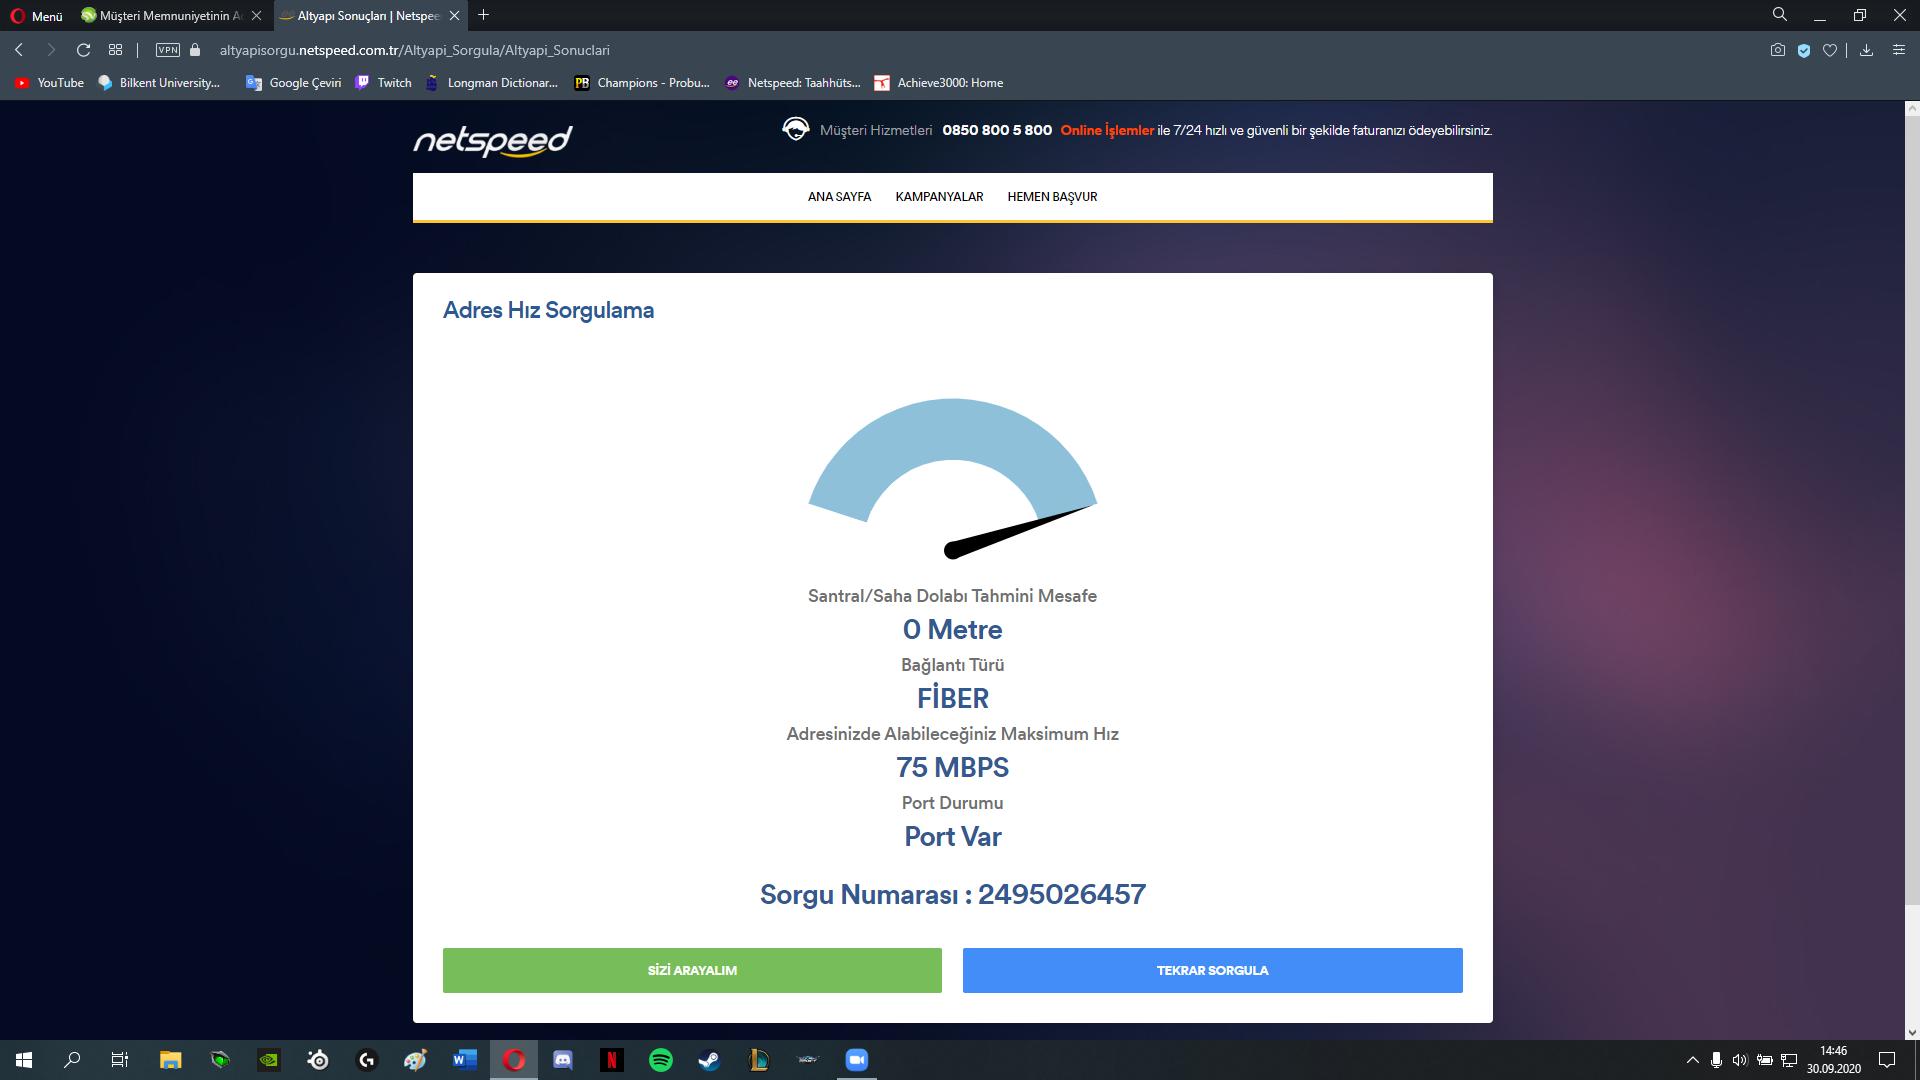Open Steam from taskbar
The image size is (1920, 1080).
click(x=709, y=1060)
